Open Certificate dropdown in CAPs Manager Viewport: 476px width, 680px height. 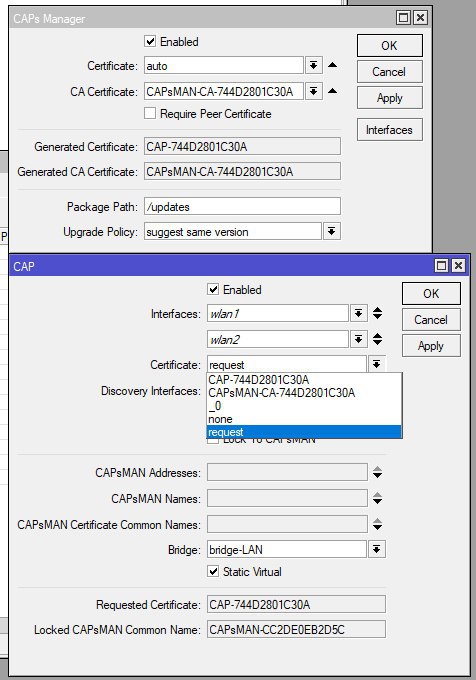click(313, 65)
